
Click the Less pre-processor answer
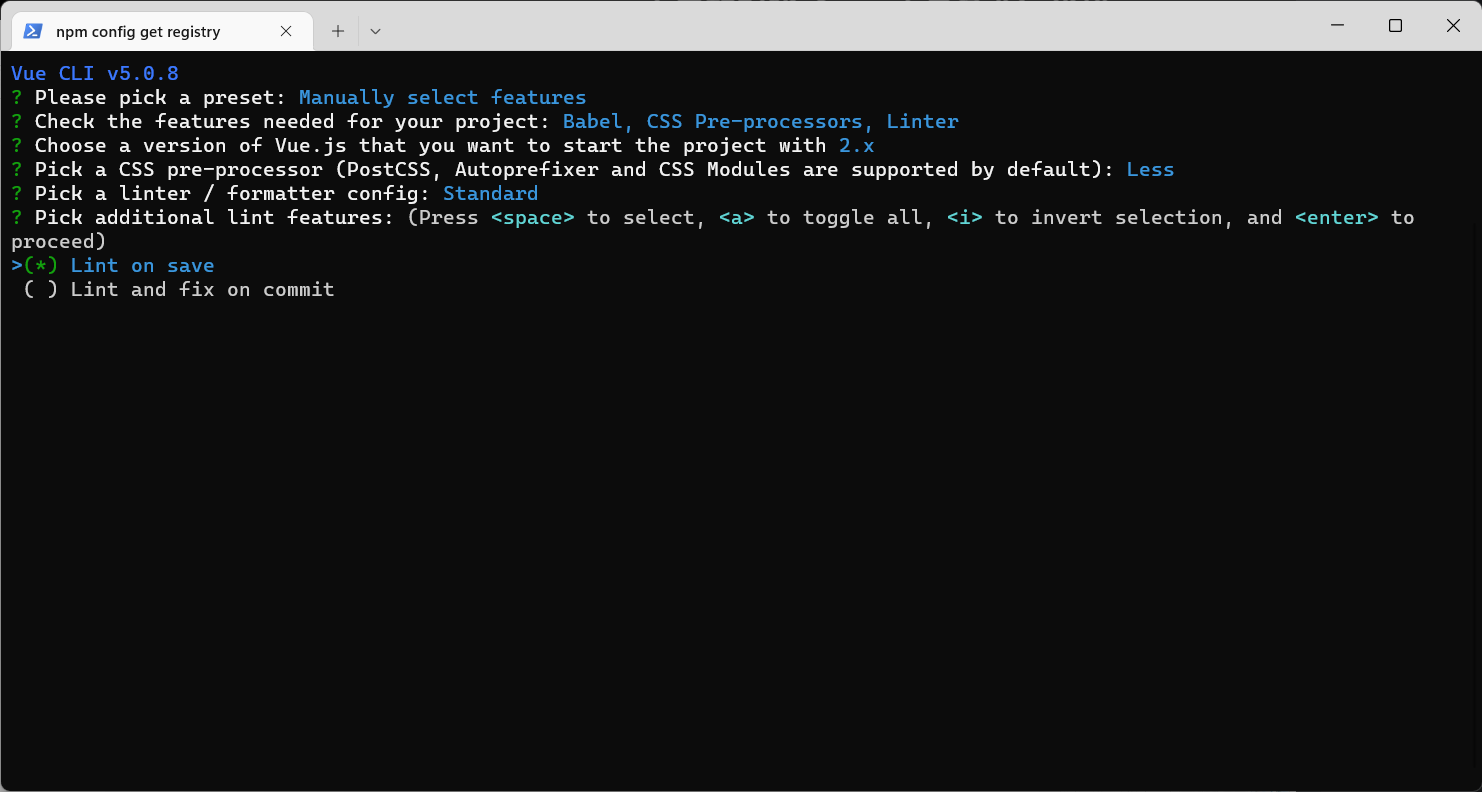pyautogui.click(x=1150, y=169)
